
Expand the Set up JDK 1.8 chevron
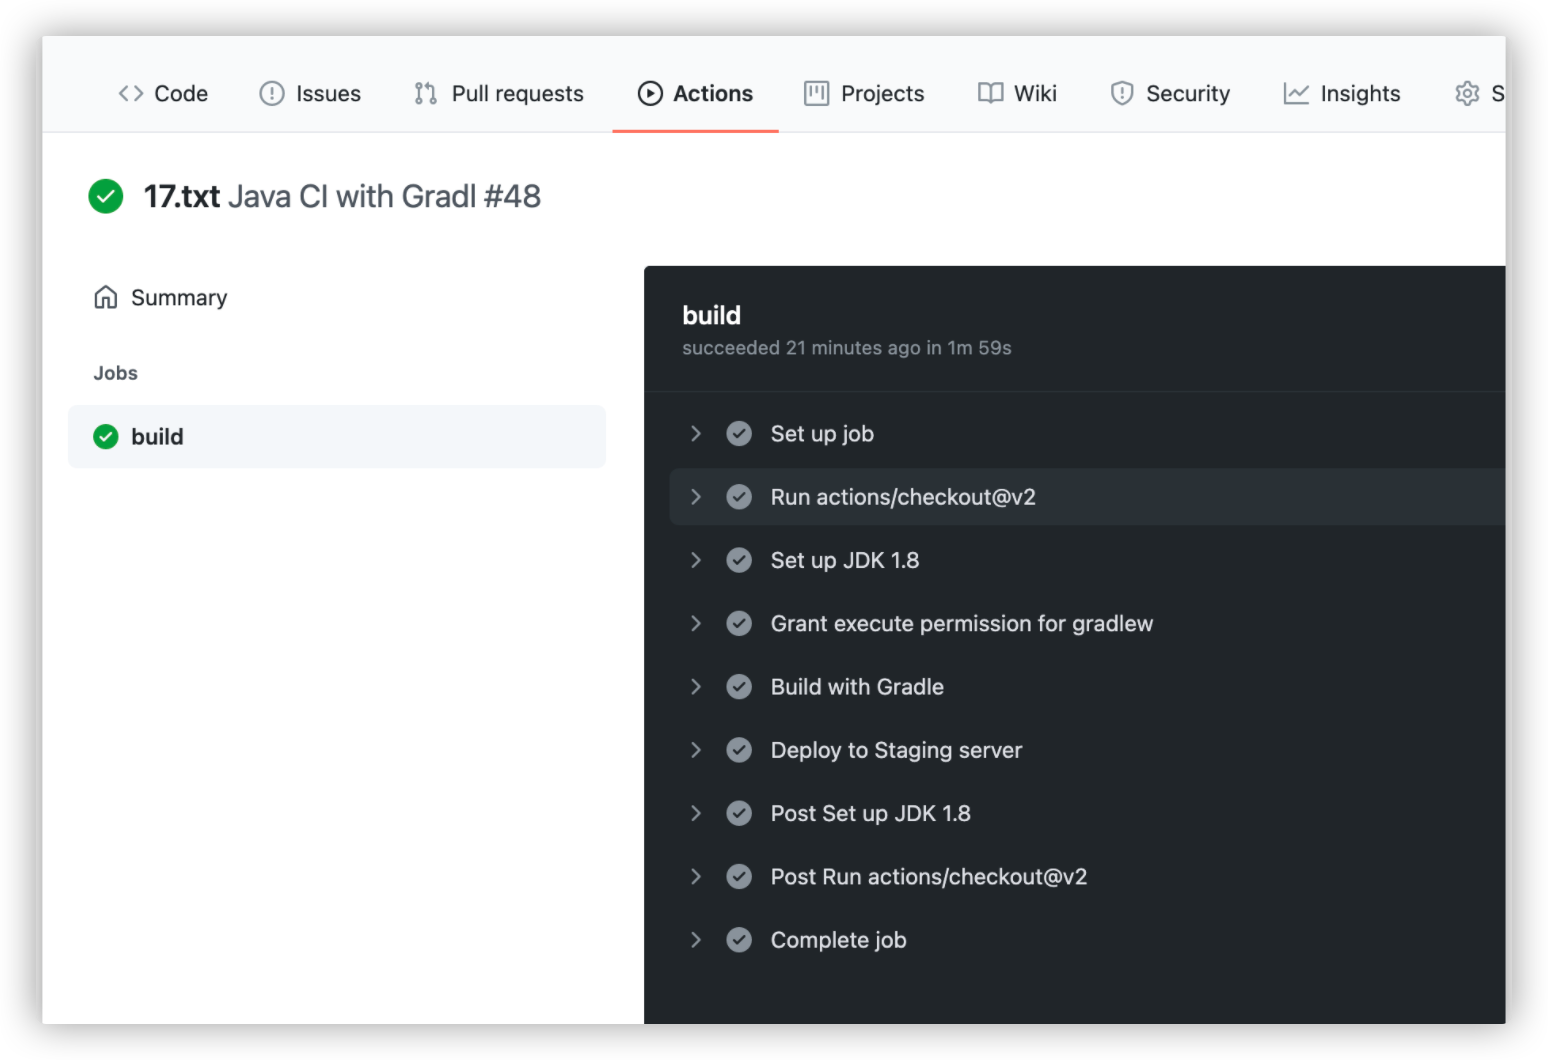coord(696,560)
